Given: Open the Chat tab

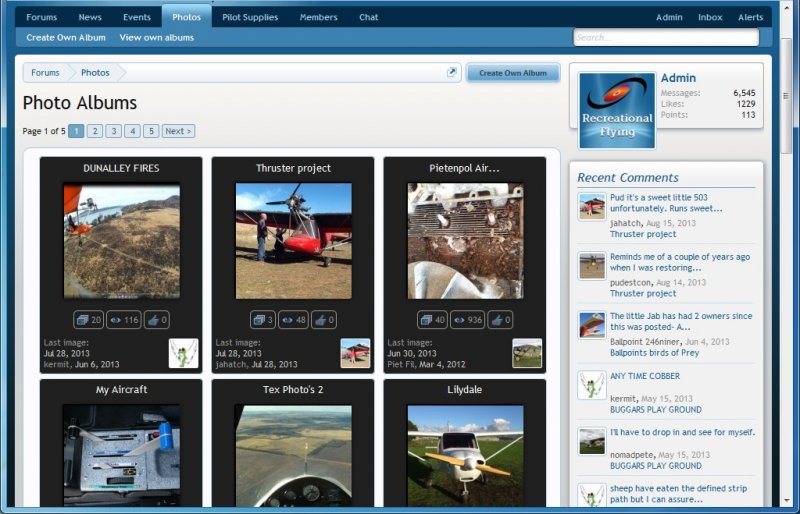Looking at the screenshot, I should click(x=368, y=17).
